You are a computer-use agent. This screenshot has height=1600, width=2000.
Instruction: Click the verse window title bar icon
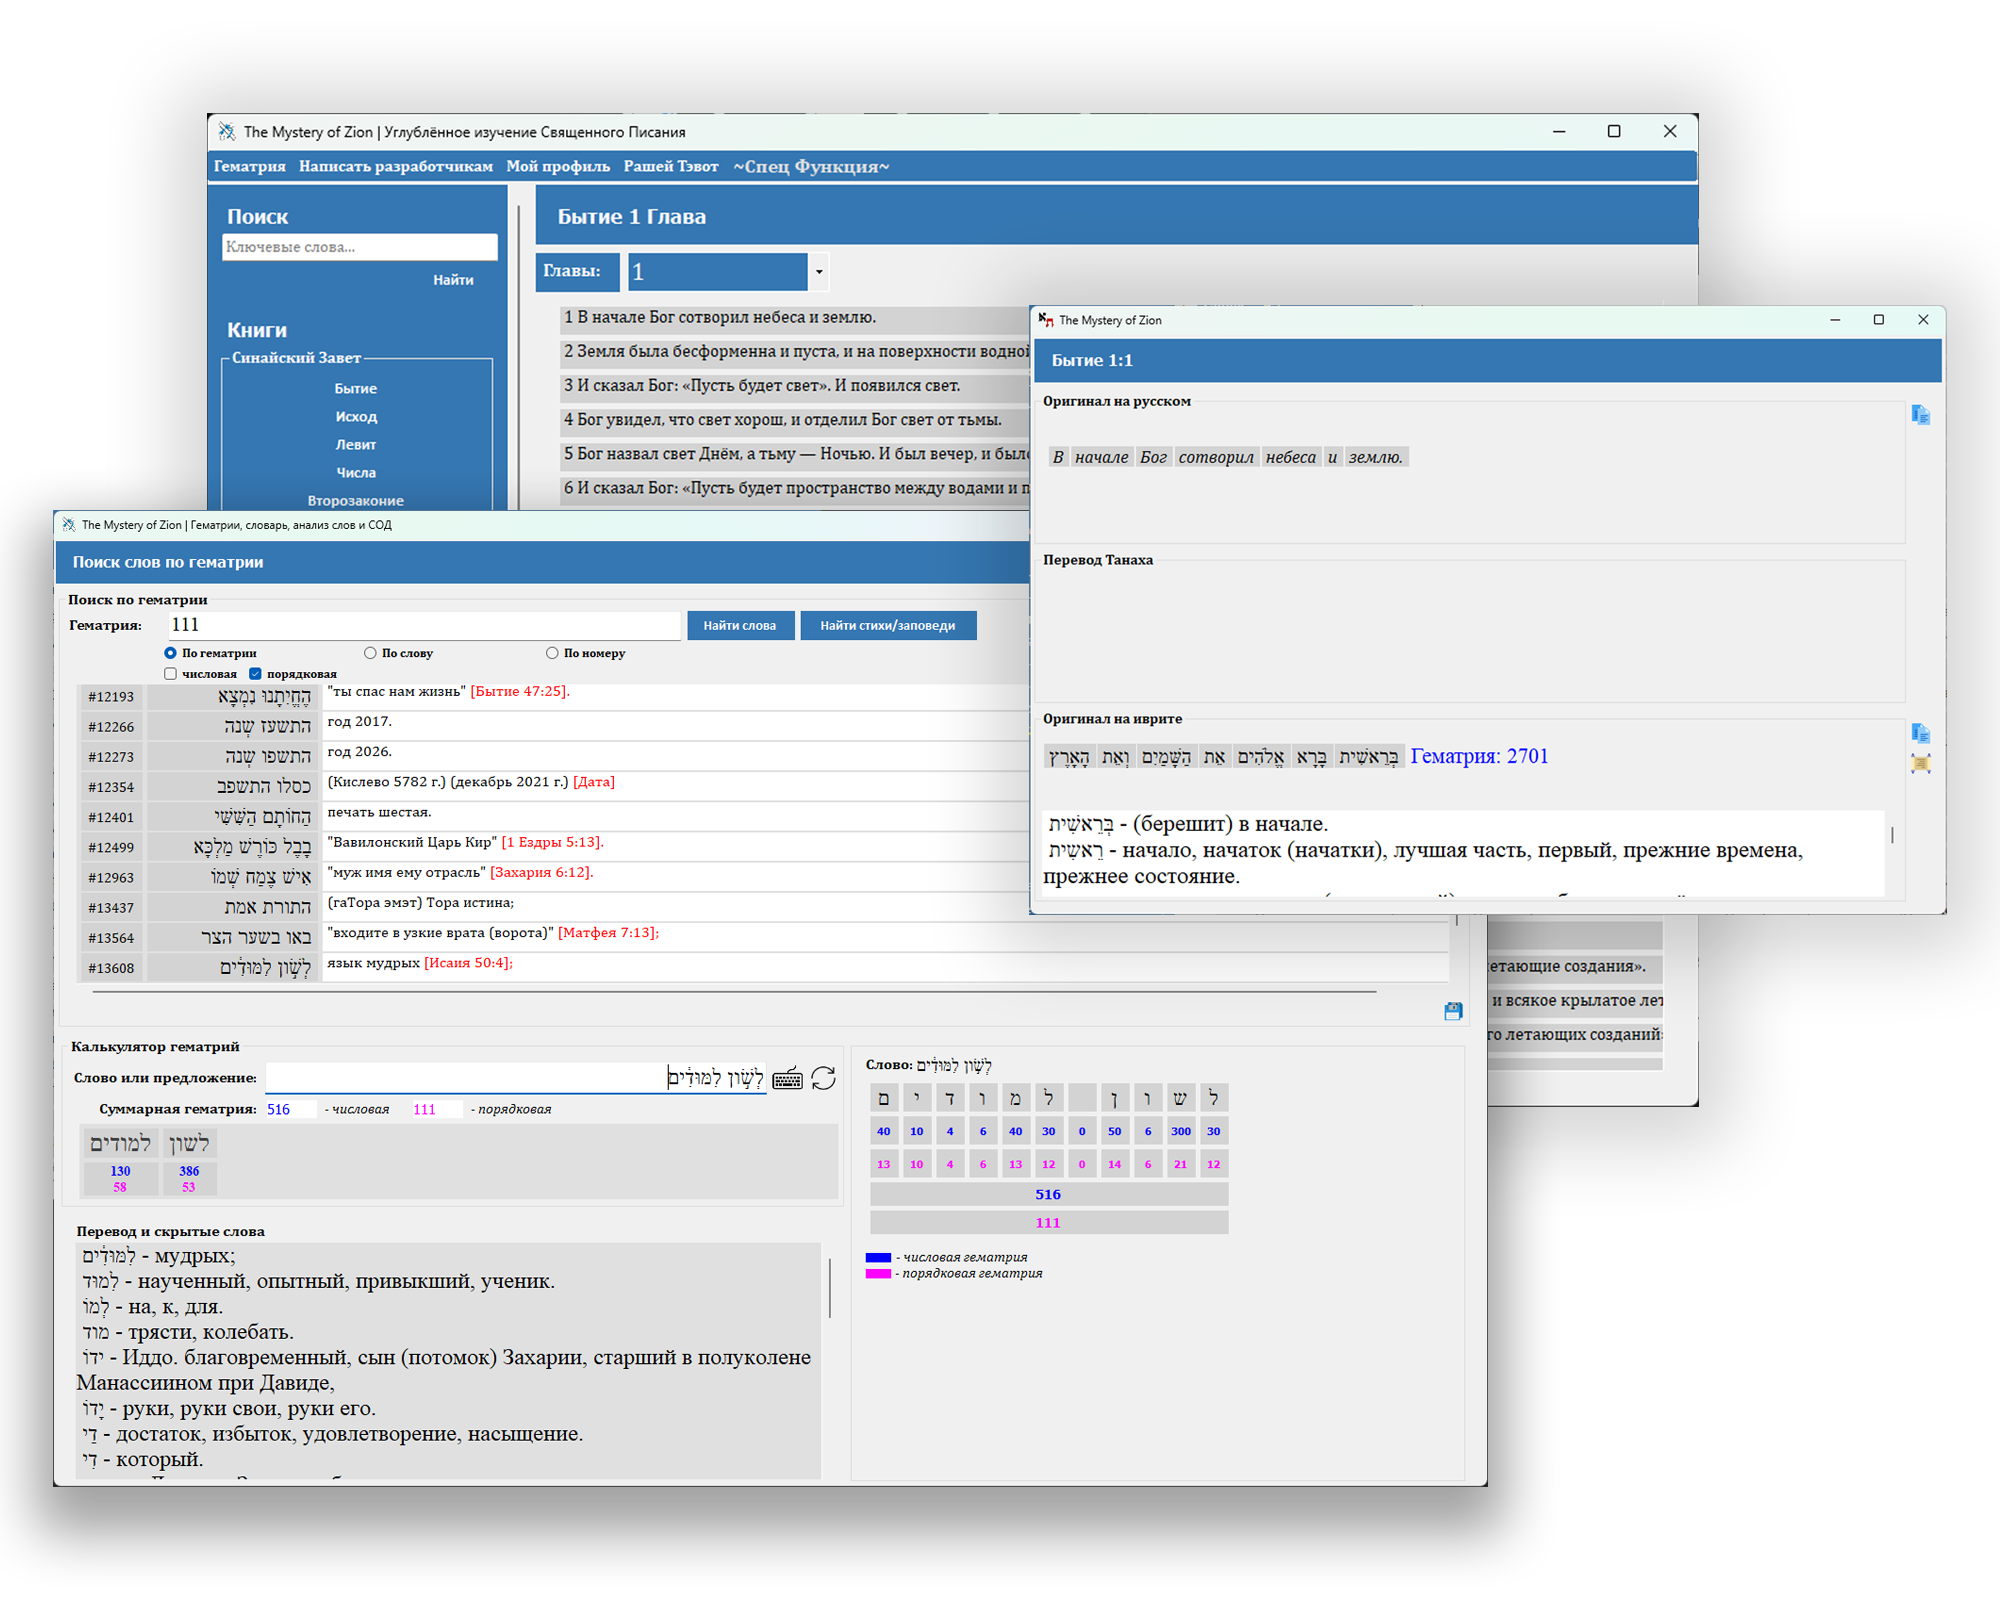(1045, 320)
